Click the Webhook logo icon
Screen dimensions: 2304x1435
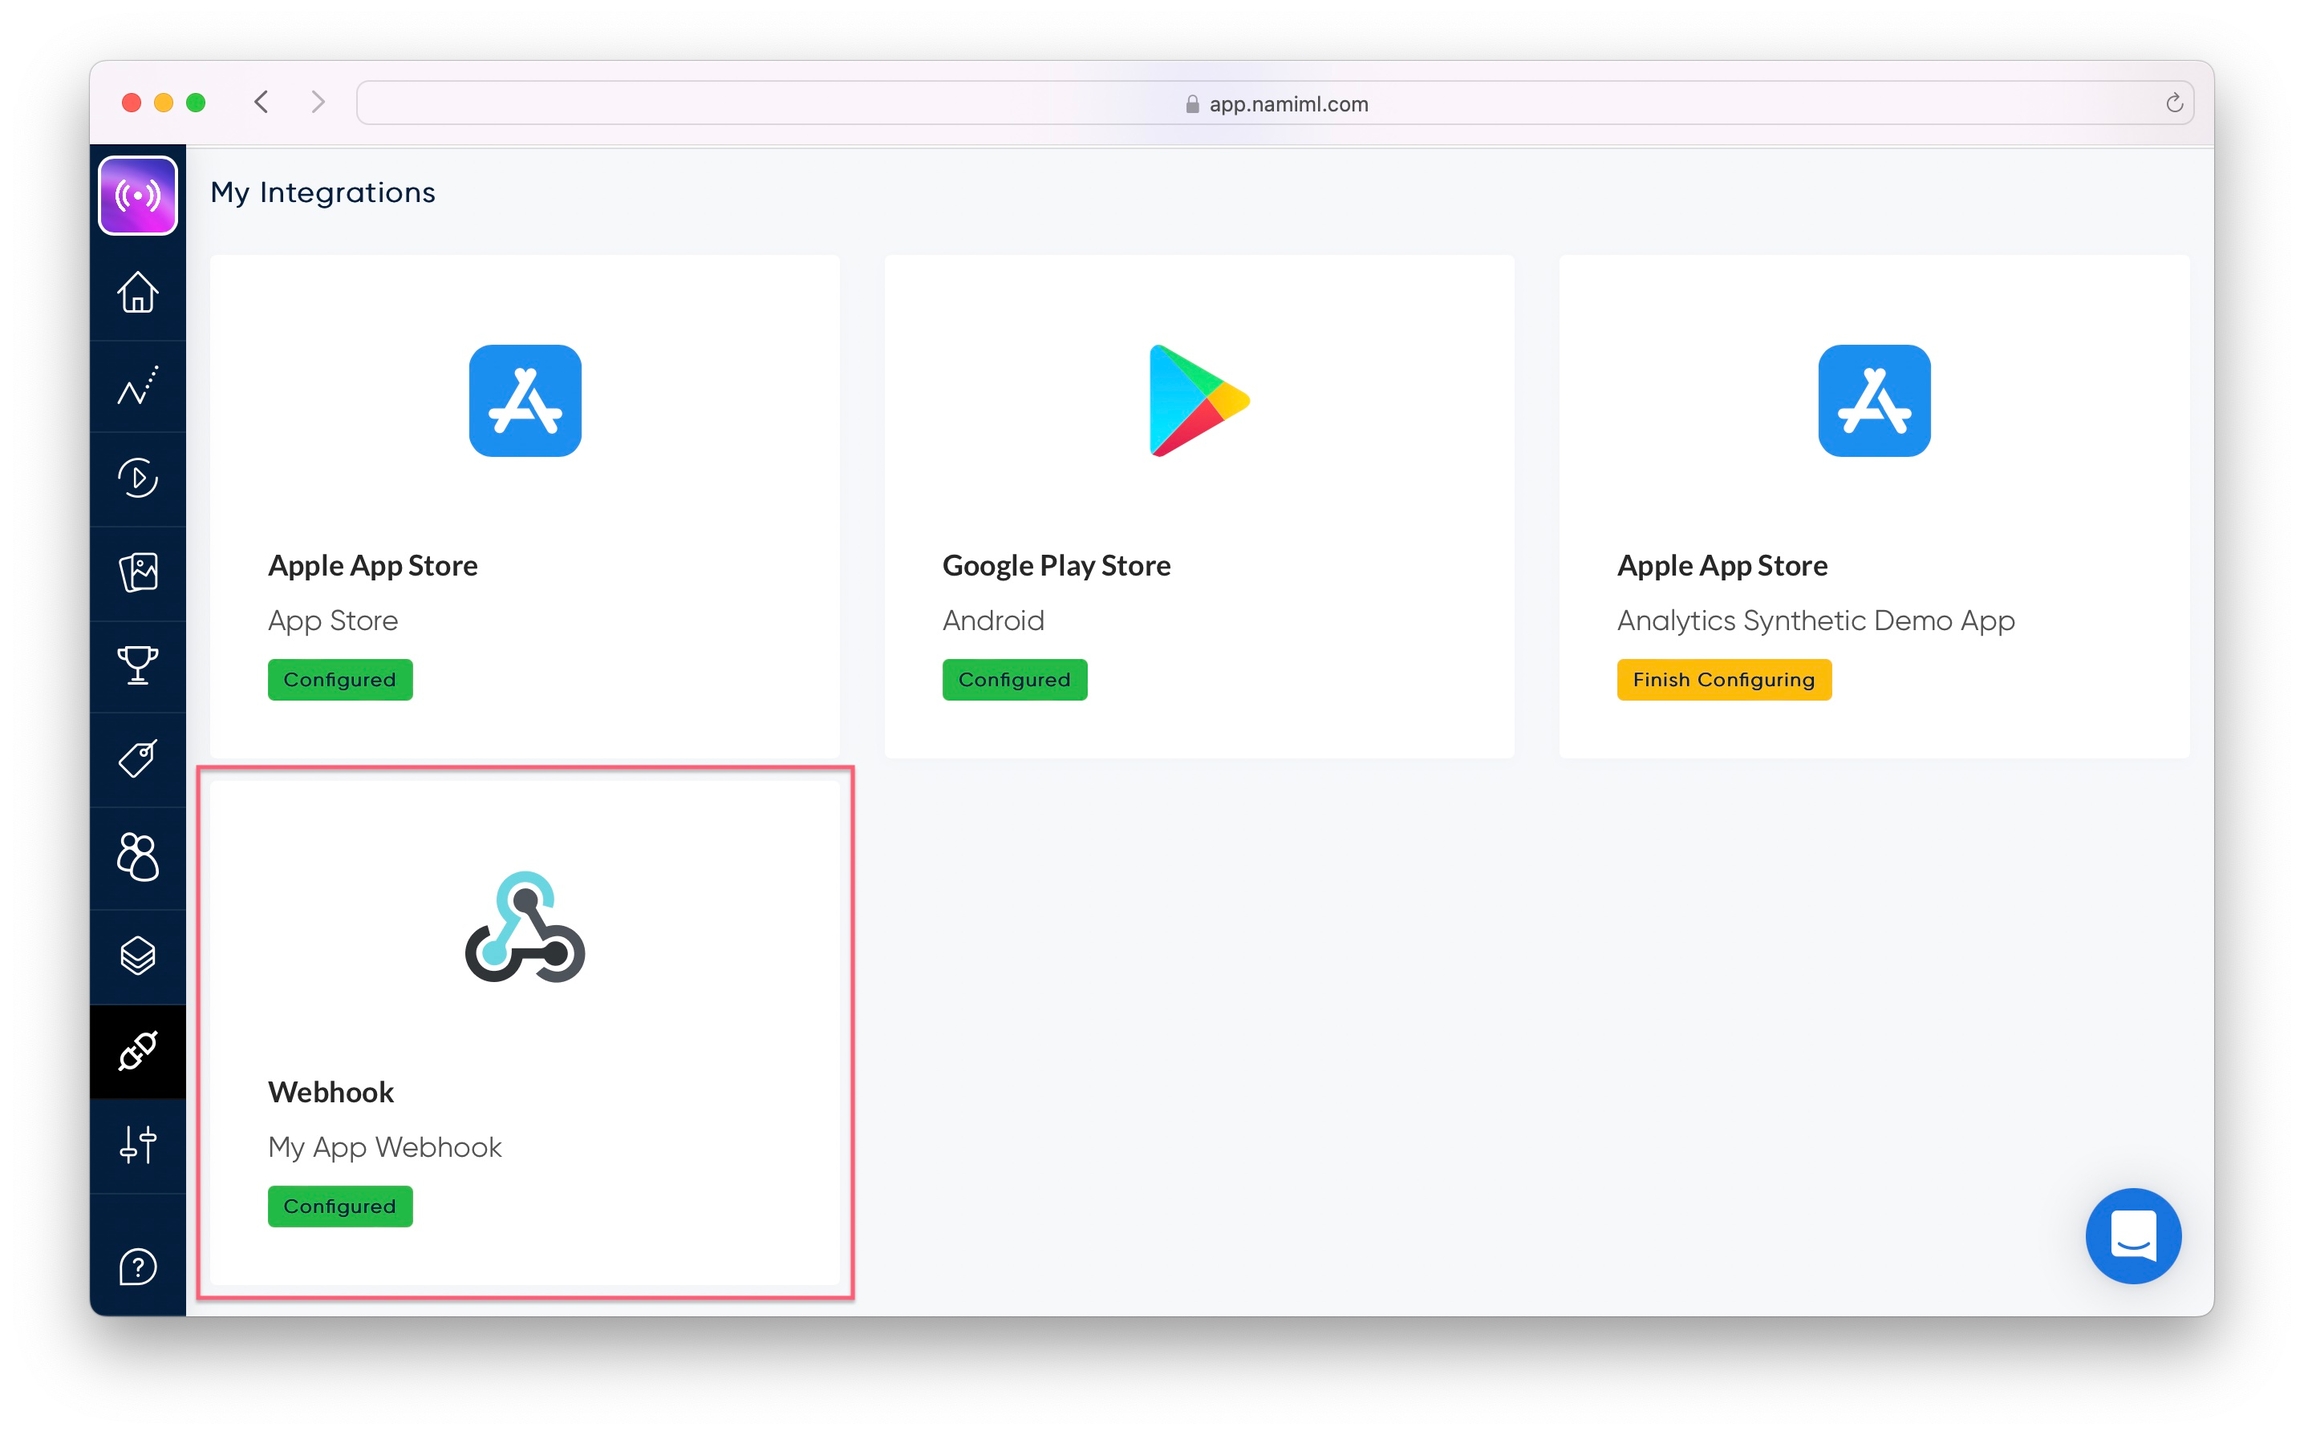[x=525, y=927]
